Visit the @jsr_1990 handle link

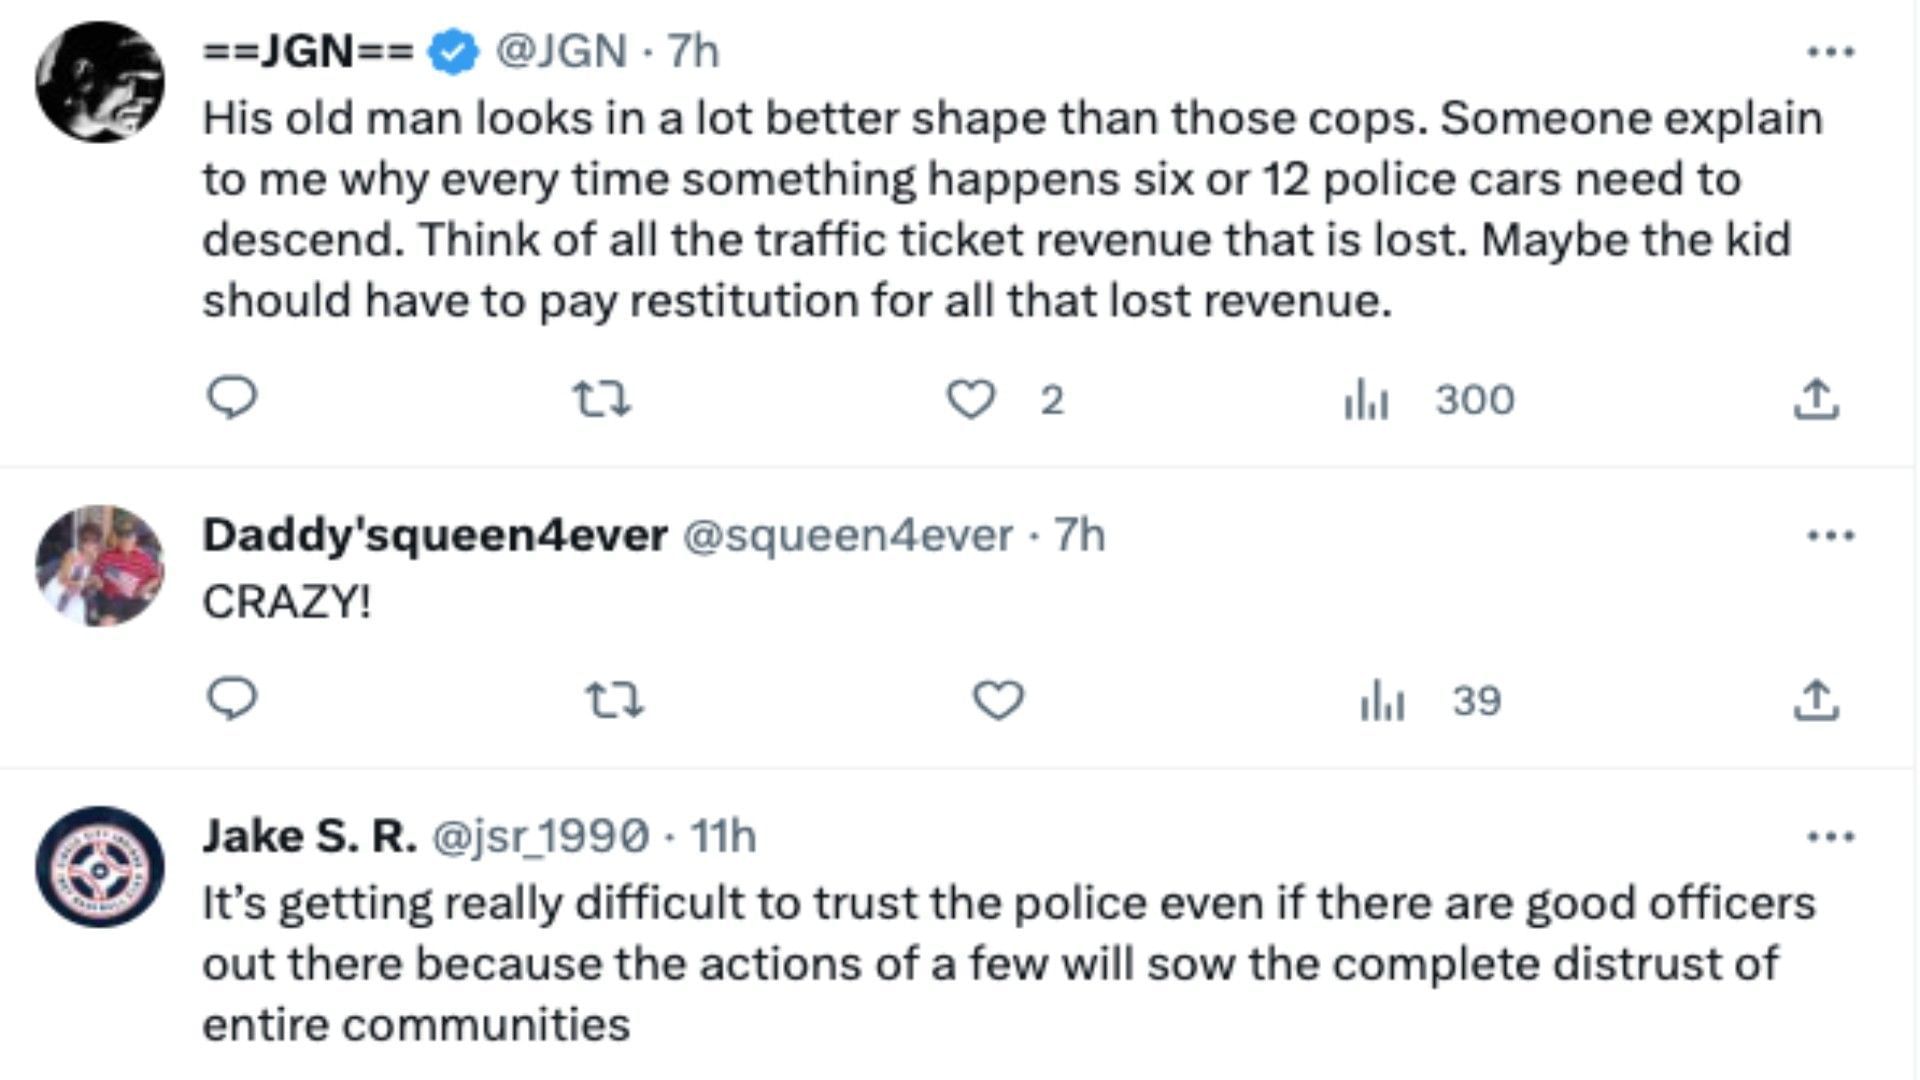540,837
